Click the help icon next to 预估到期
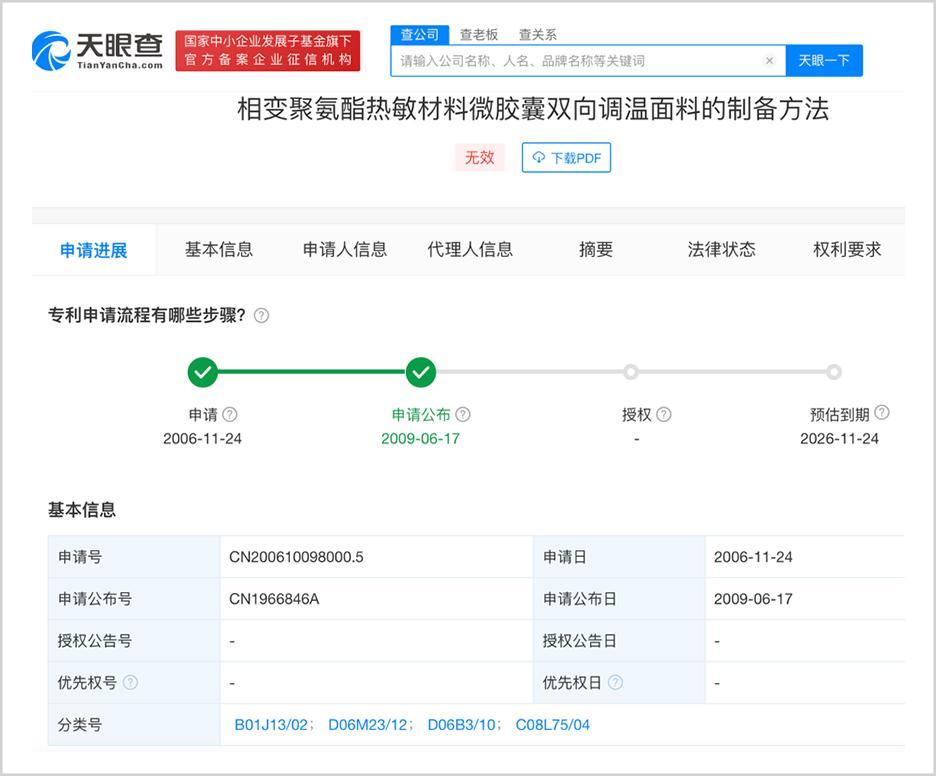Viewport: 936px width, 776px height. pyautogui.click(x=881, y=413)
